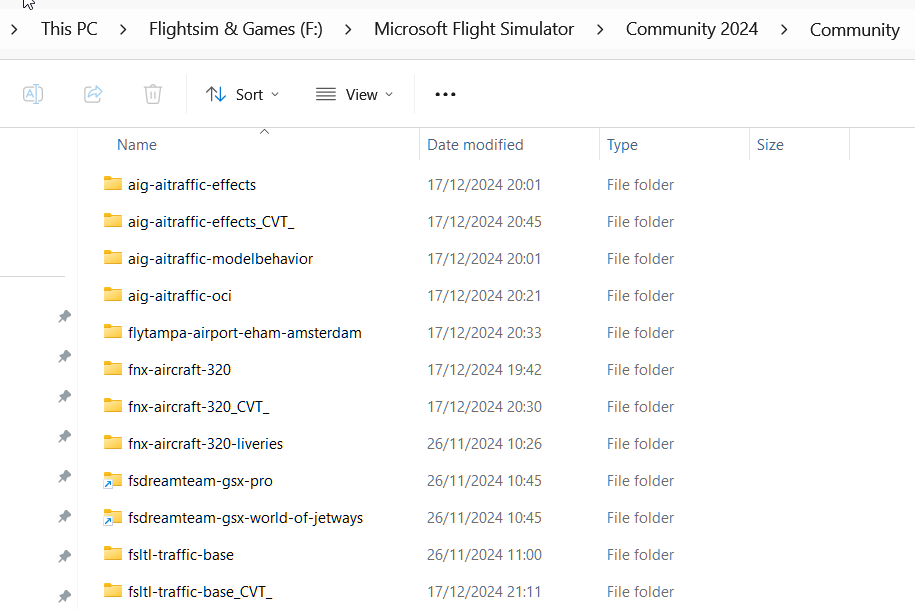915x610 pixels.
Task: Go to This PC in the address bar
Action: click(x=69, y=29)
